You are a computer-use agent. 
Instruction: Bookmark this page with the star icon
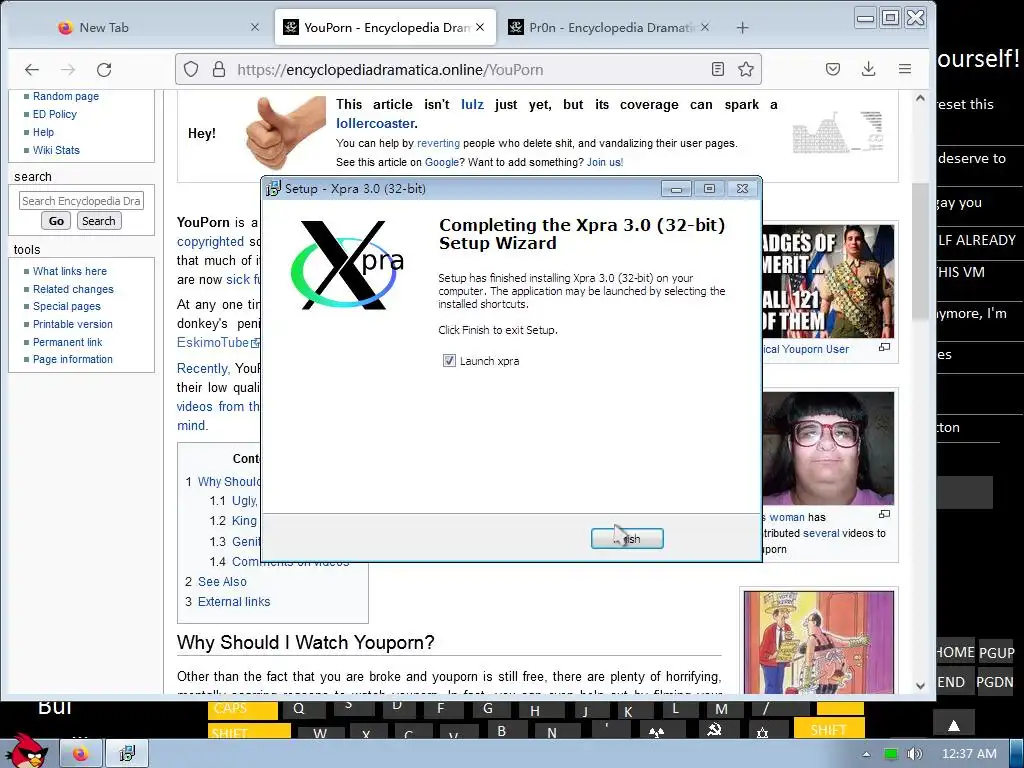point(746,69)
